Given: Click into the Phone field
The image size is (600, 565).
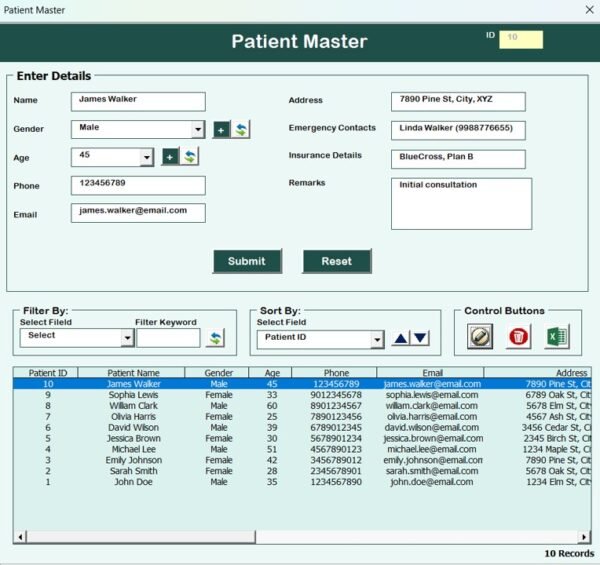Looking at the screenshot, I should coord(138,186).
